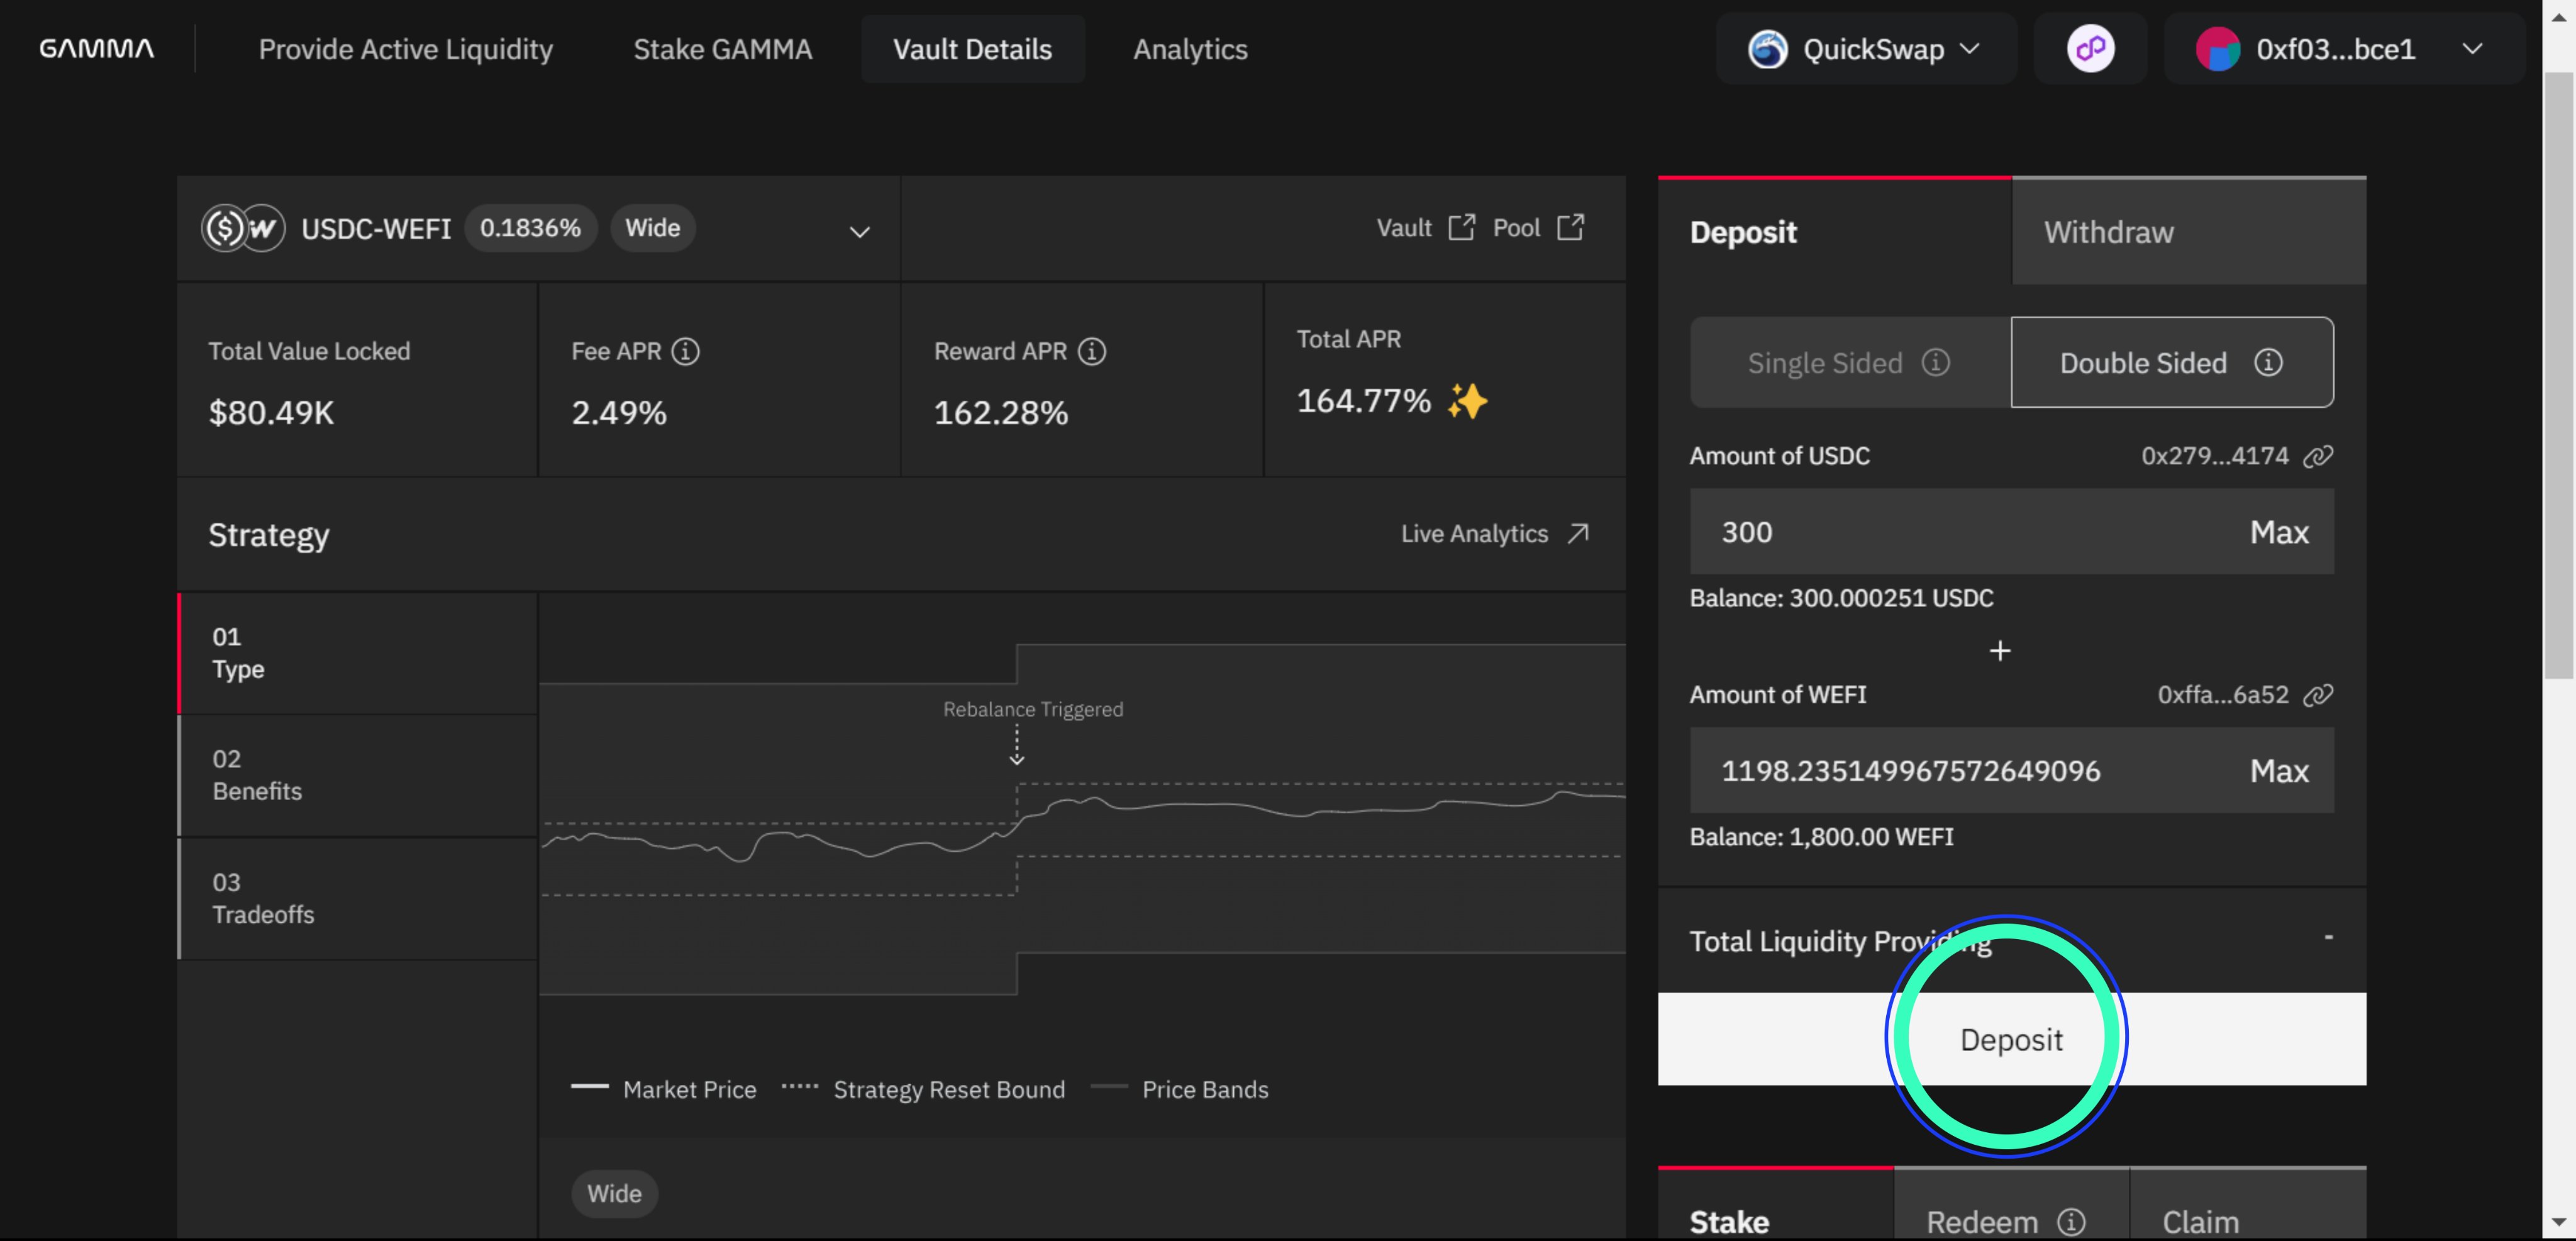This screenshot has height=1241, width=2576.
Task: Click the USDC address link icon
Action: (2317, 456)
